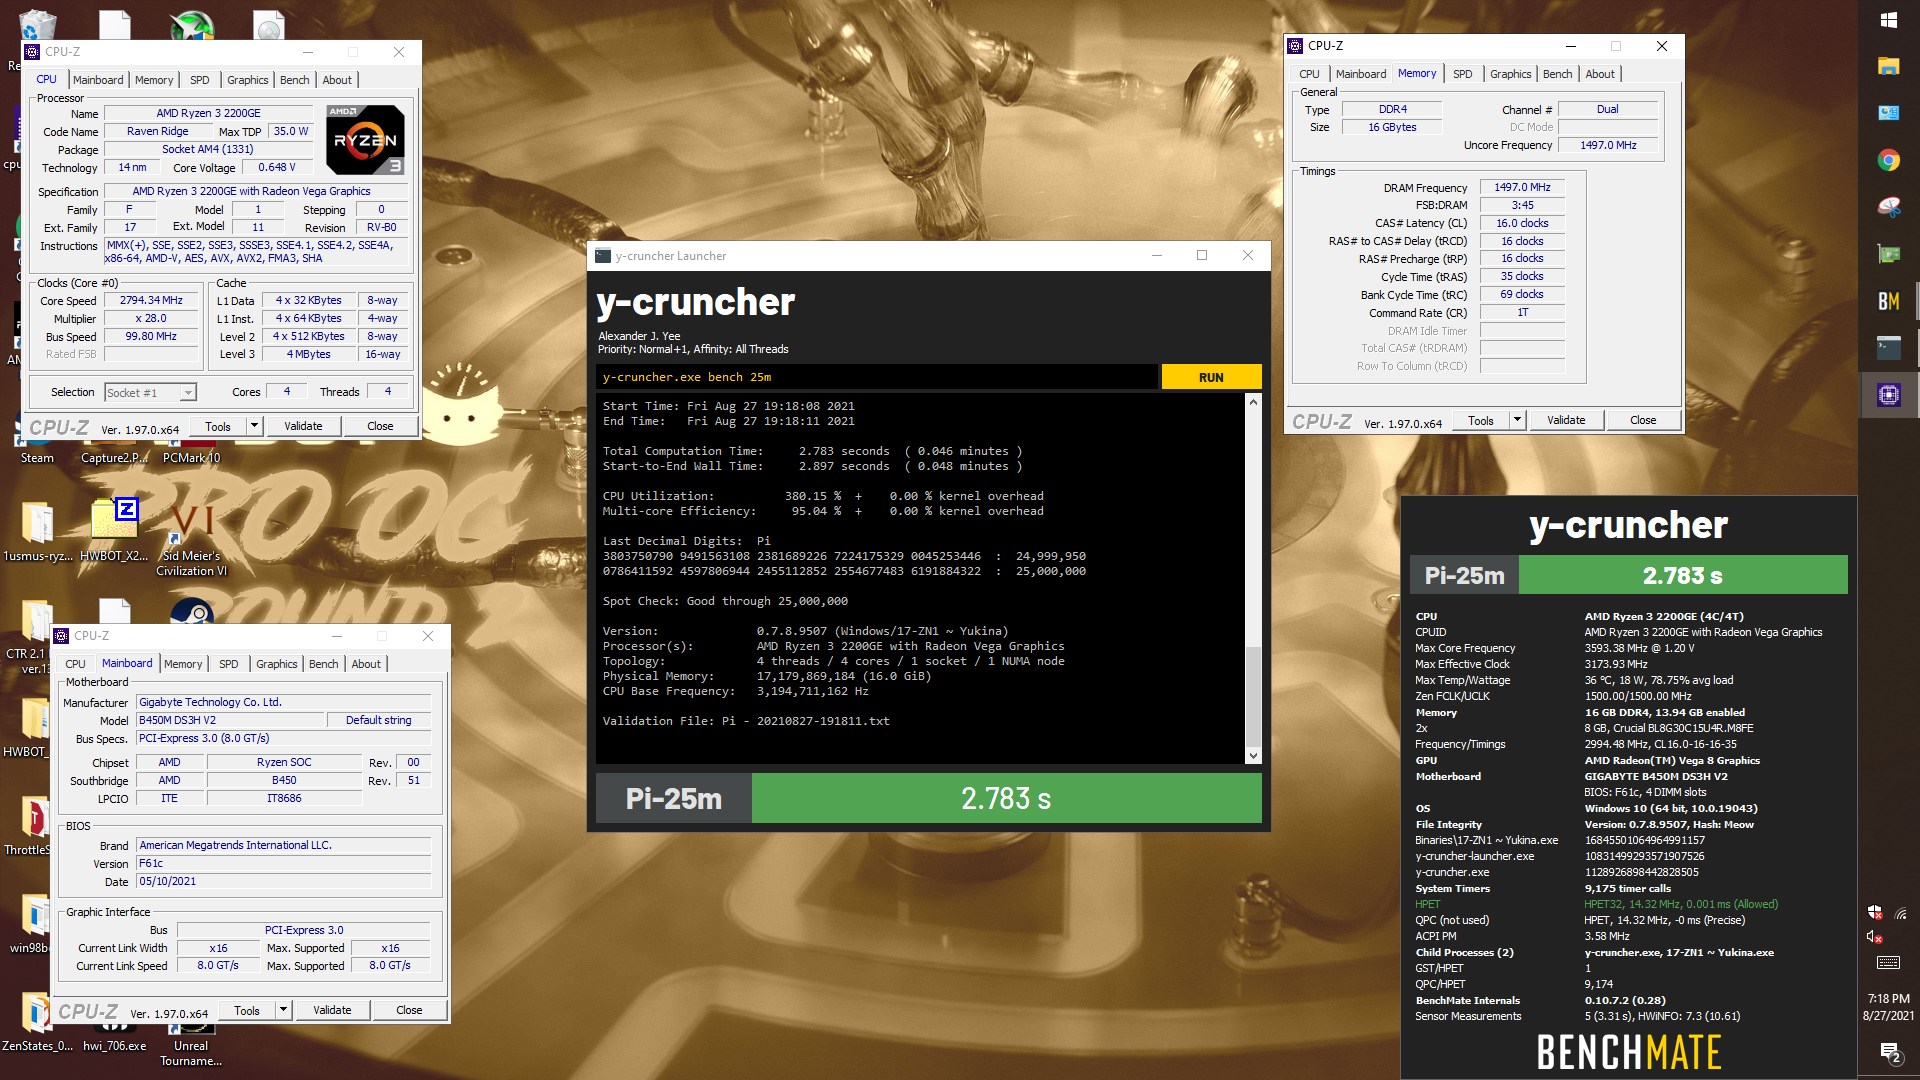1920x1080 pixels.
Task: Switch to CPU tab in Mainboard CPU-Z window
Action: (75, 664)
